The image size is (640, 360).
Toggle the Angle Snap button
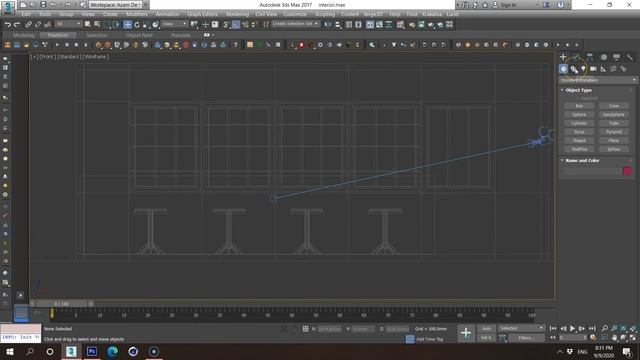236,24
